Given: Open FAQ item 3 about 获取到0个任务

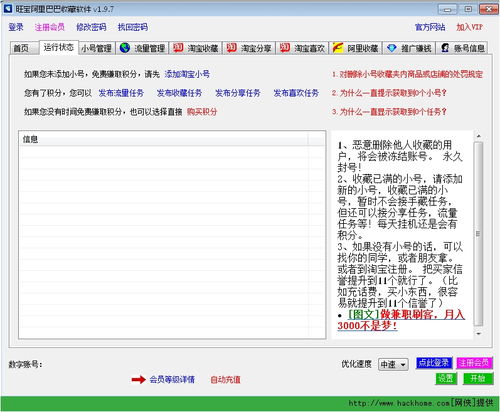Looking at the screenshot, I should 389,112.
